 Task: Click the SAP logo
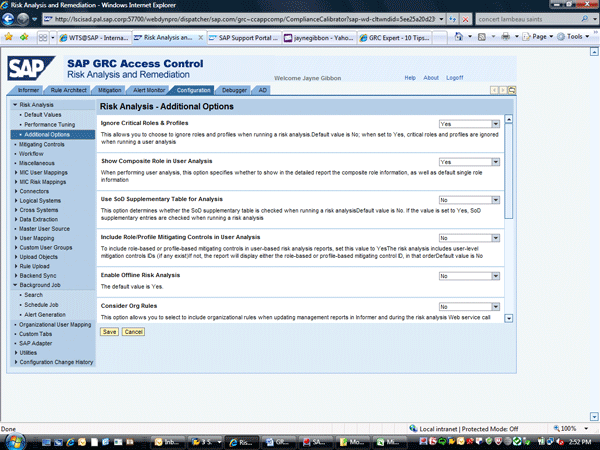[31, 68]
